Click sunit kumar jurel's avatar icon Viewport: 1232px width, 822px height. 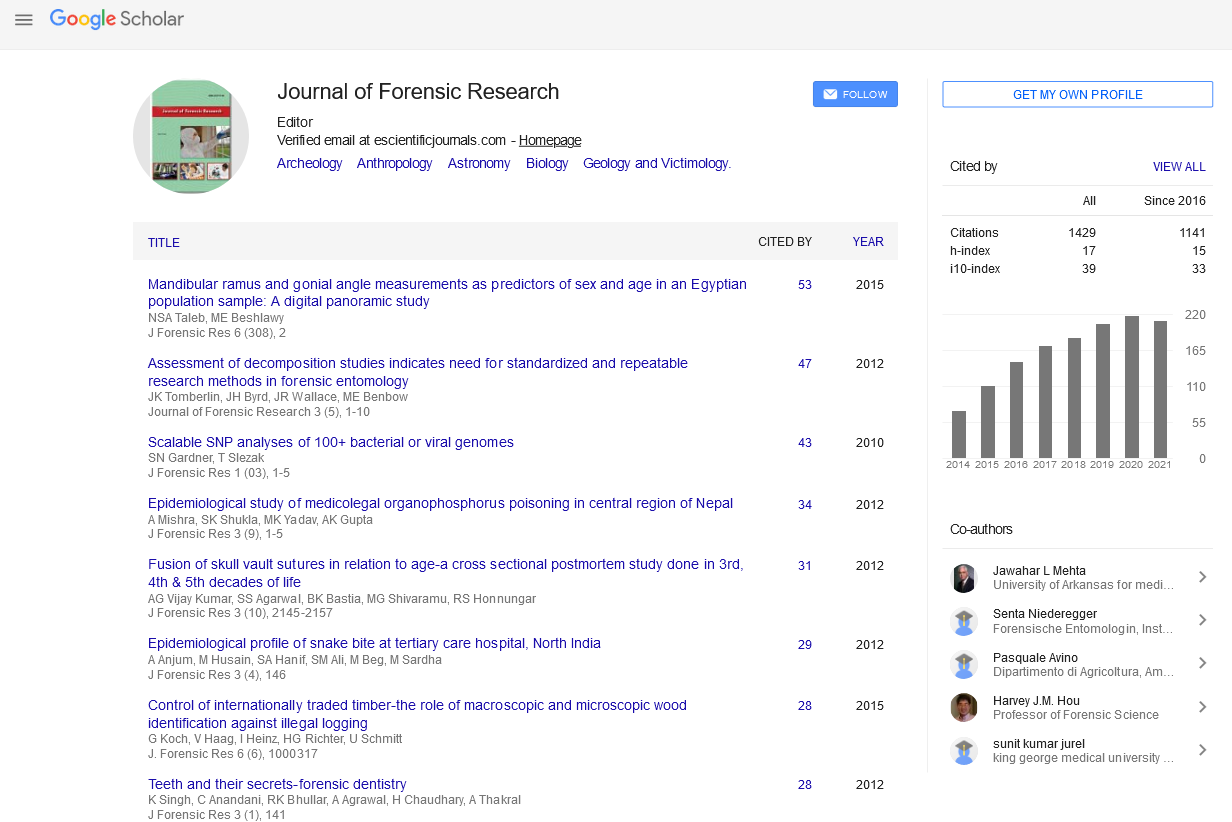point(963,751)
